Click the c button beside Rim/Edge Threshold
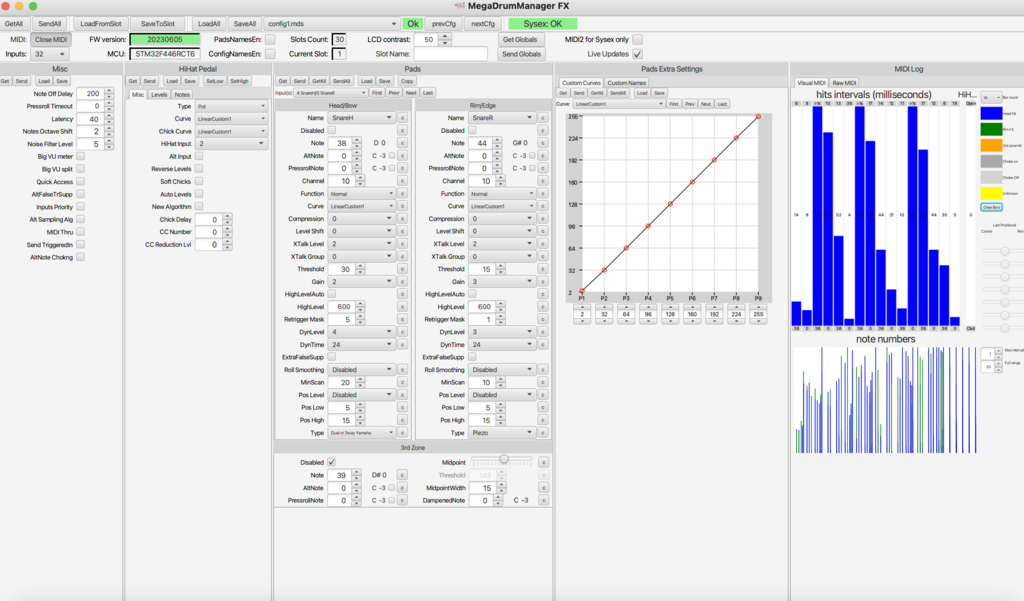Image resolution: width=1024 pixels, height=601 pixels. point(543,269)
